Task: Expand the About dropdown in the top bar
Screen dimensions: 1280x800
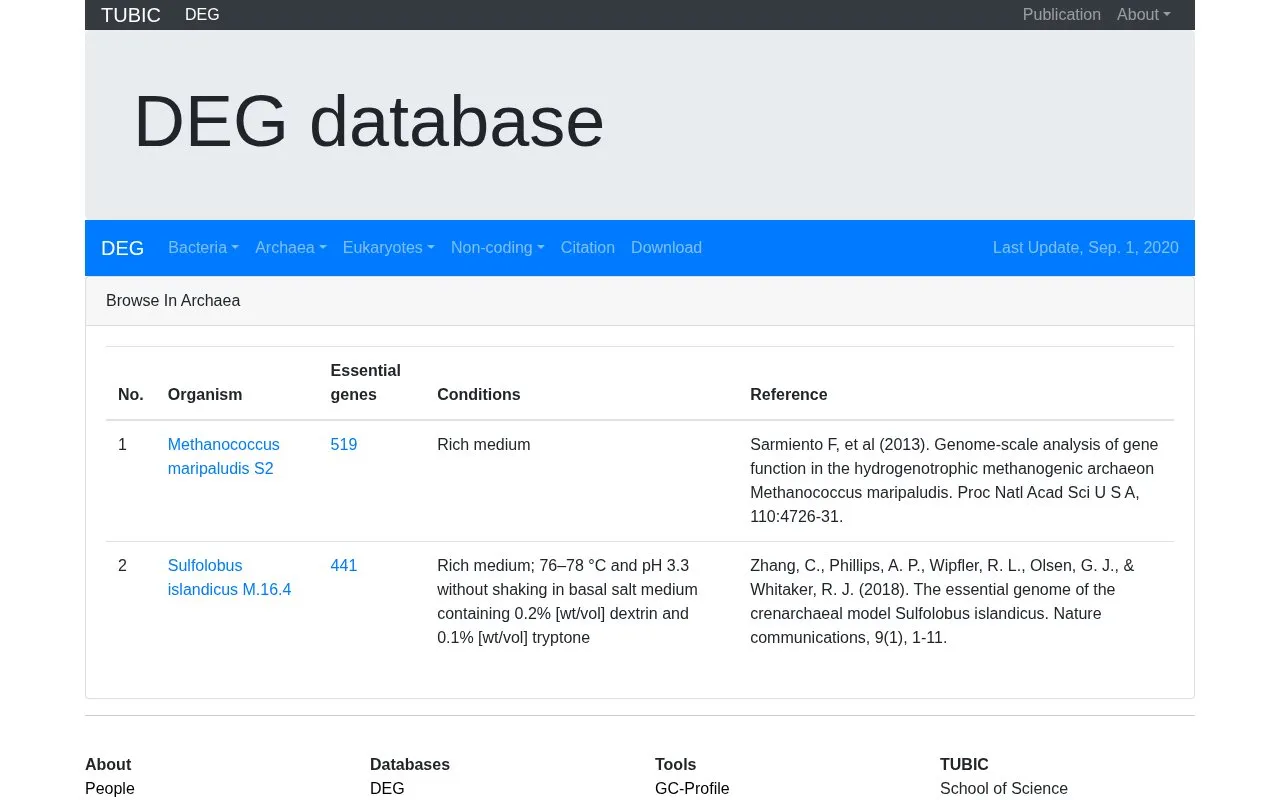Action: (1143, 15)
